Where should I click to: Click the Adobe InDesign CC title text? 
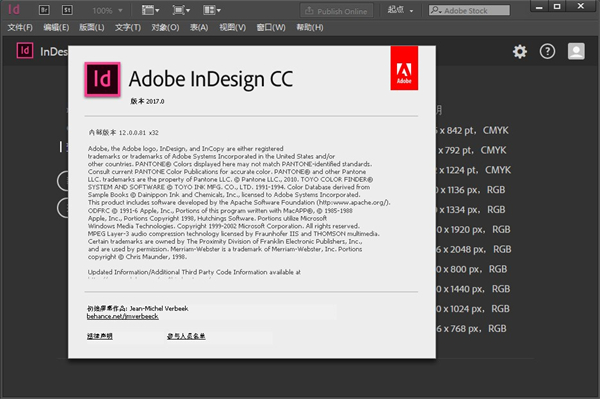(211, 79)
